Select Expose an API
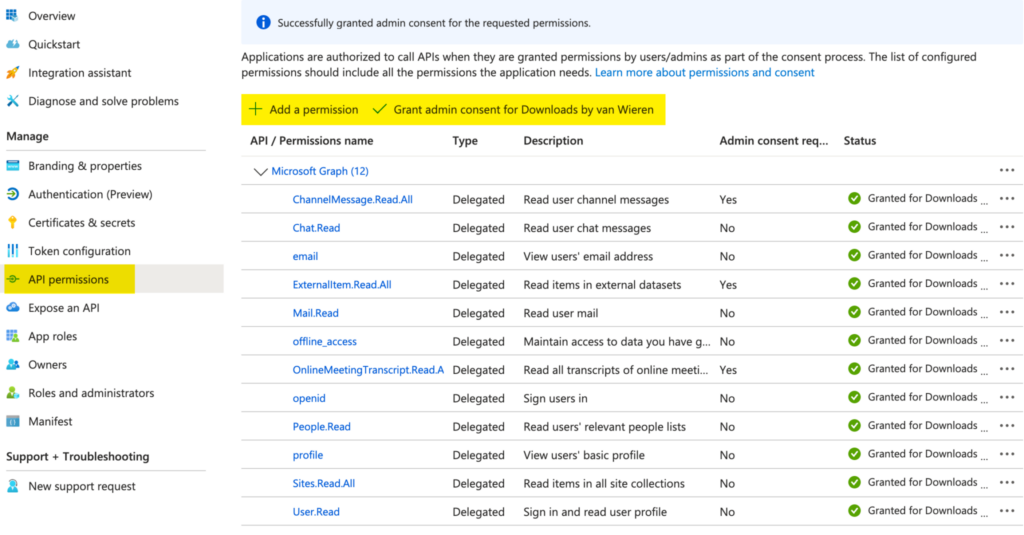The height and width of the screenshot is (535, 1024). (64, 308)
